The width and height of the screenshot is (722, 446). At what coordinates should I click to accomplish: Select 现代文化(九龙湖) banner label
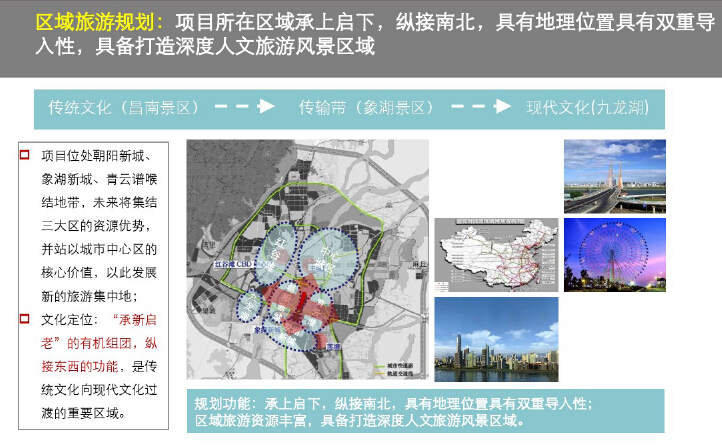click(x=587, y=108)
